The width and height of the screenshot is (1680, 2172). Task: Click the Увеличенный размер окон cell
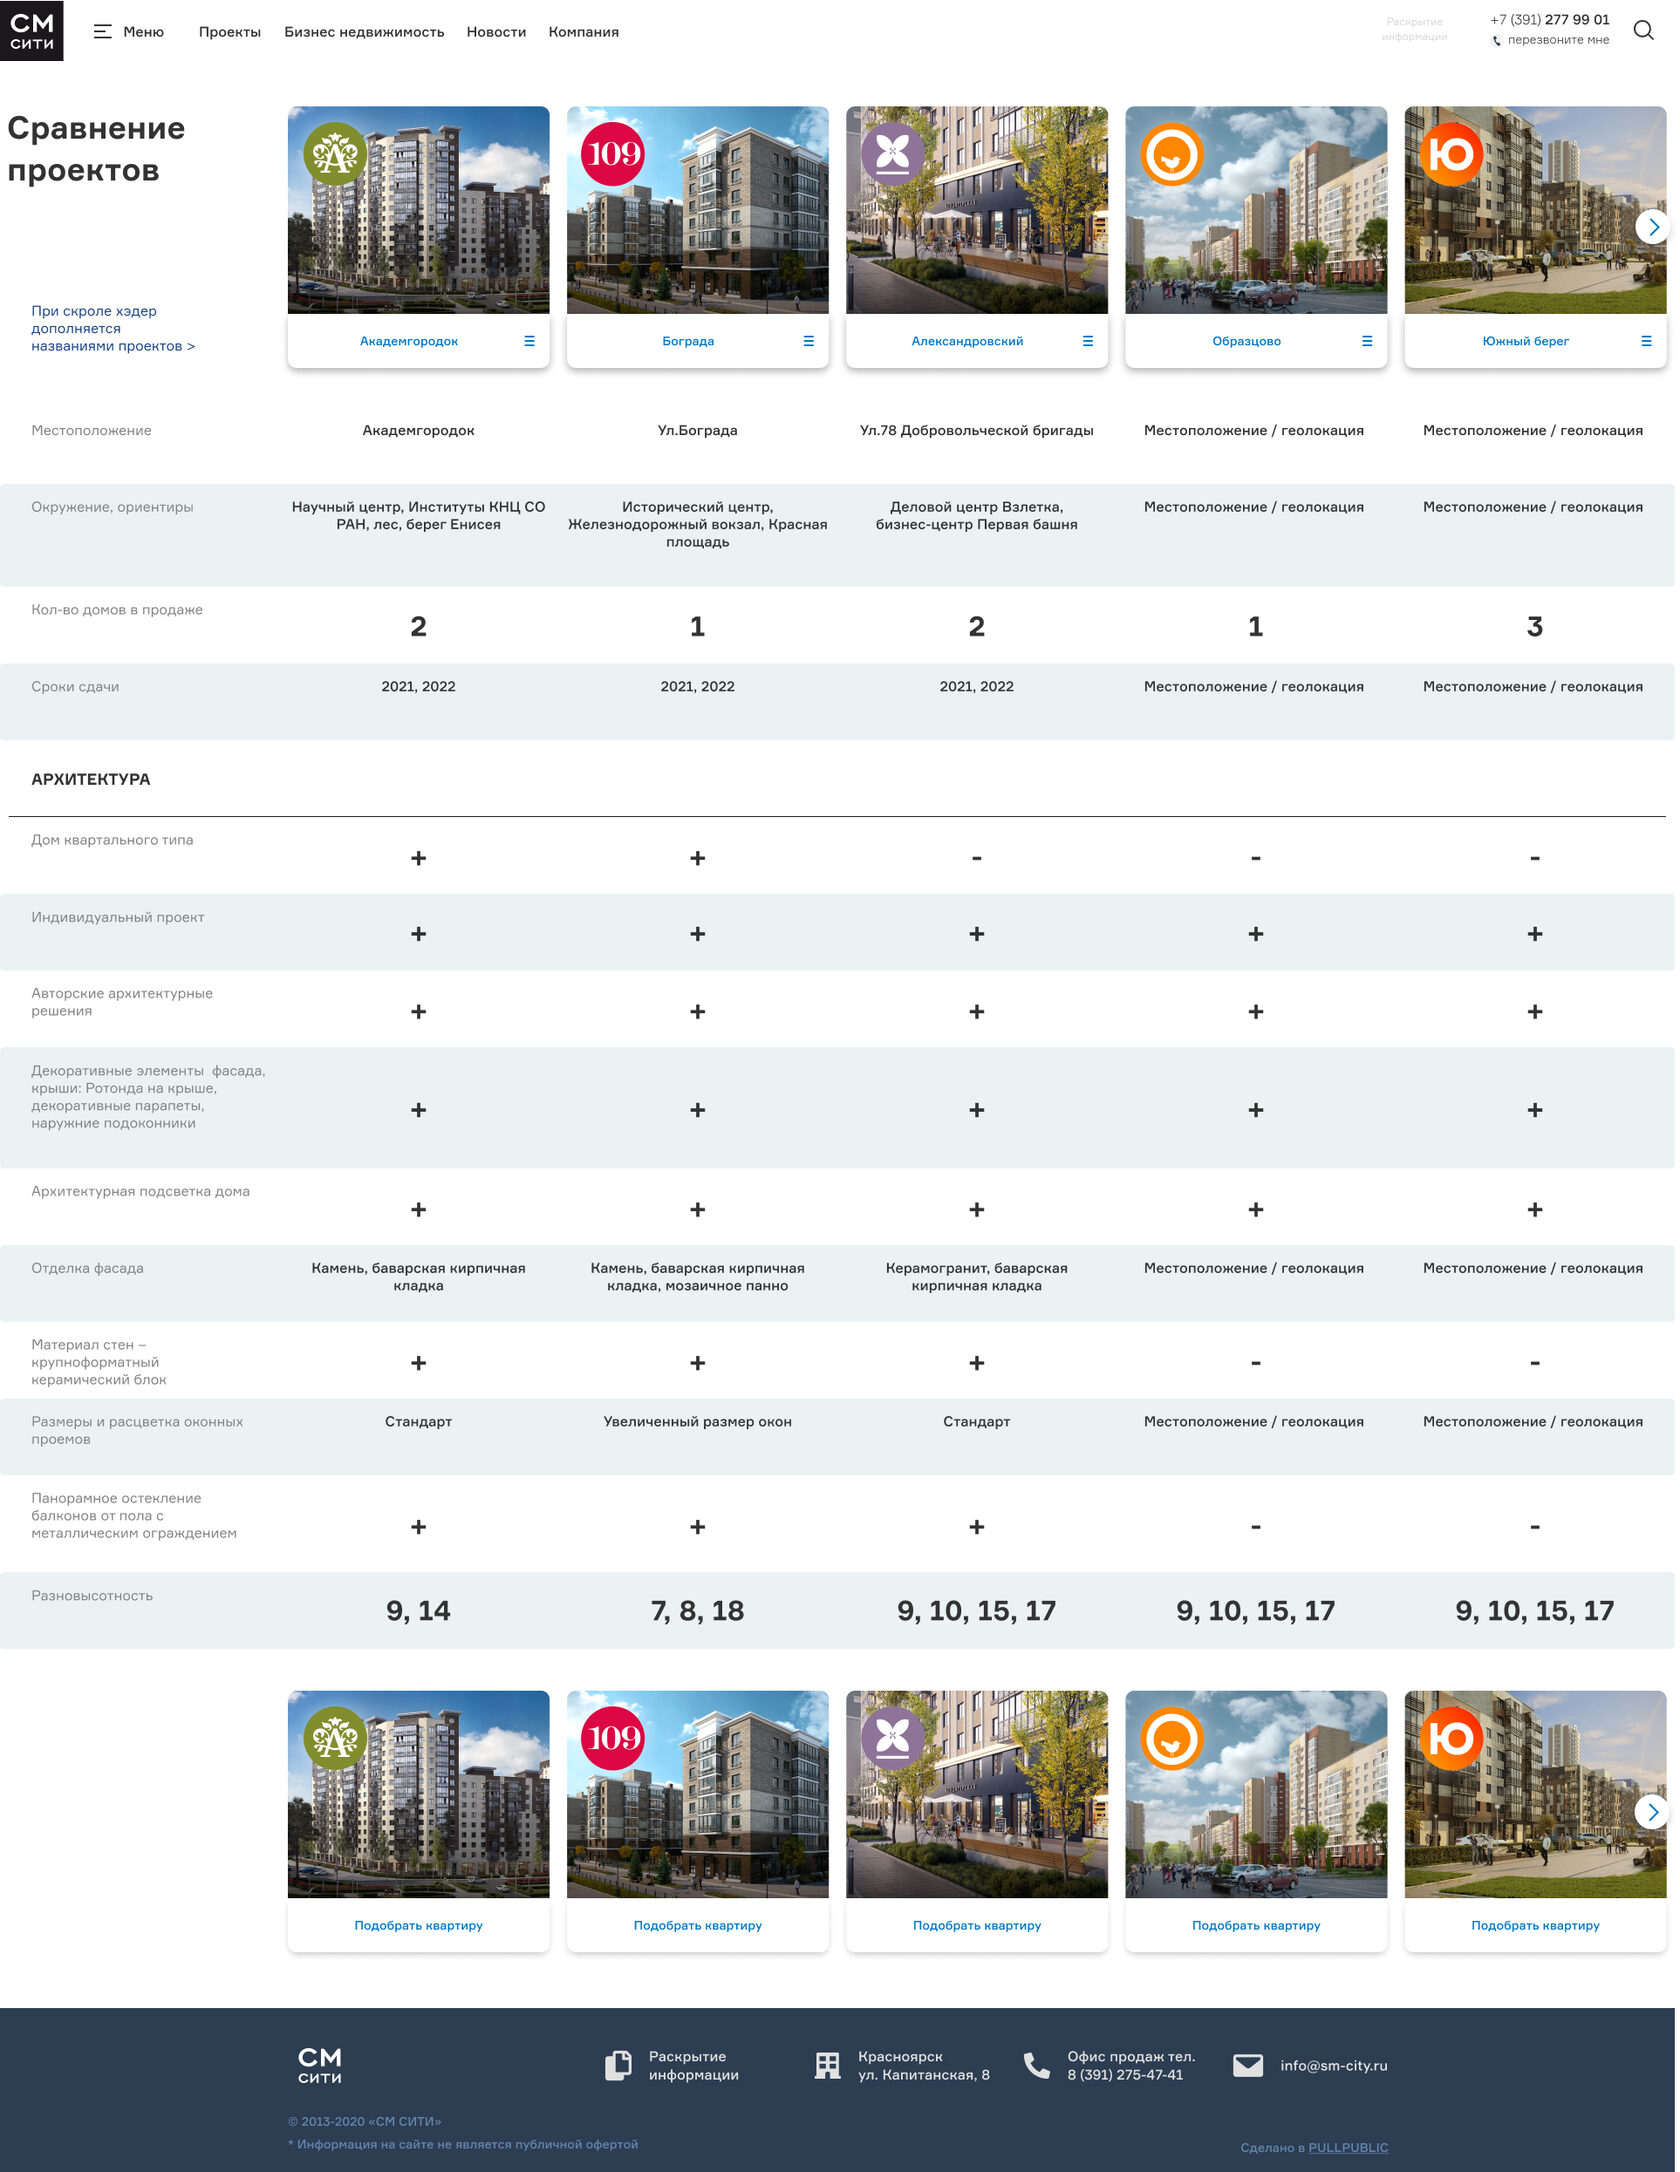coord(697,1422)
